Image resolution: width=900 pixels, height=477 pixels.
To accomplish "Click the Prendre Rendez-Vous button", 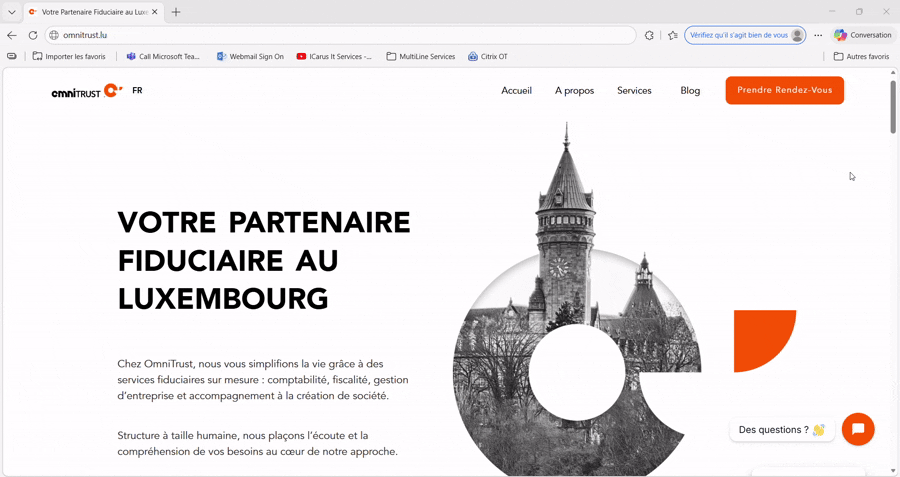I will point(784,91).
